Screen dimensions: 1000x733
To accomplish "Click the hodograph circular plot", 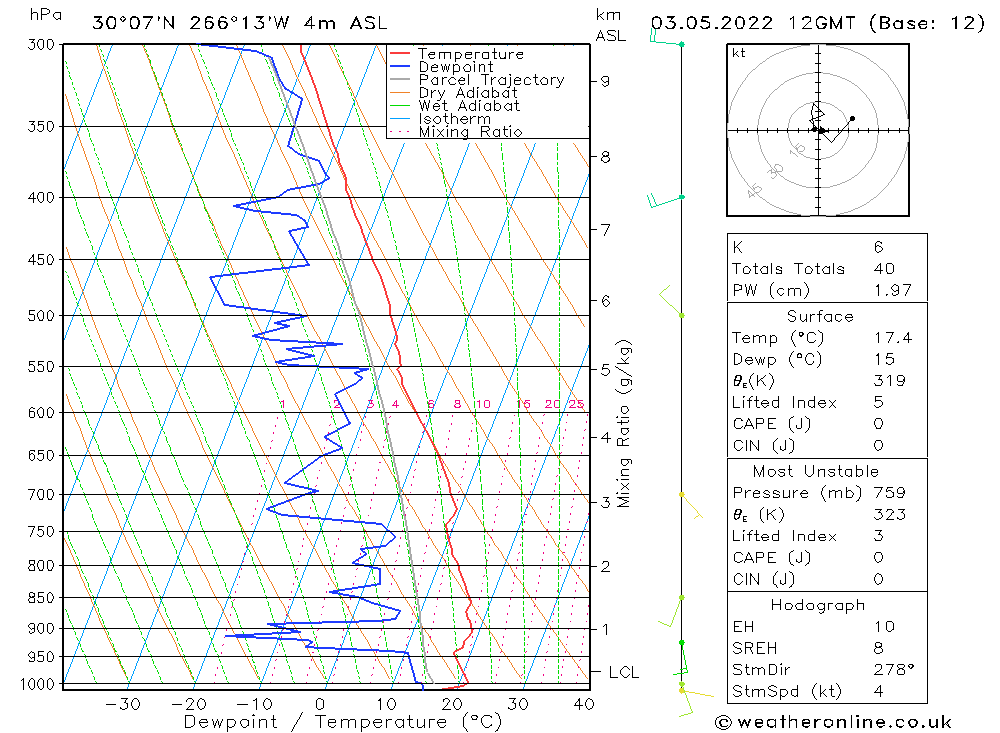I will (x=818, y=130).
